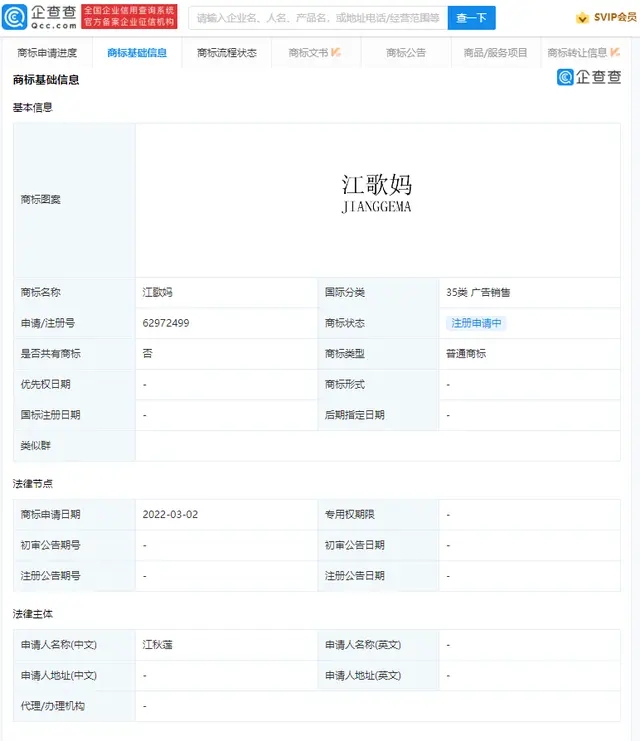The width and height of the screenshot is (640, 741).
Task: Click the application date 2022-03-02
Action: coord(171,514)
